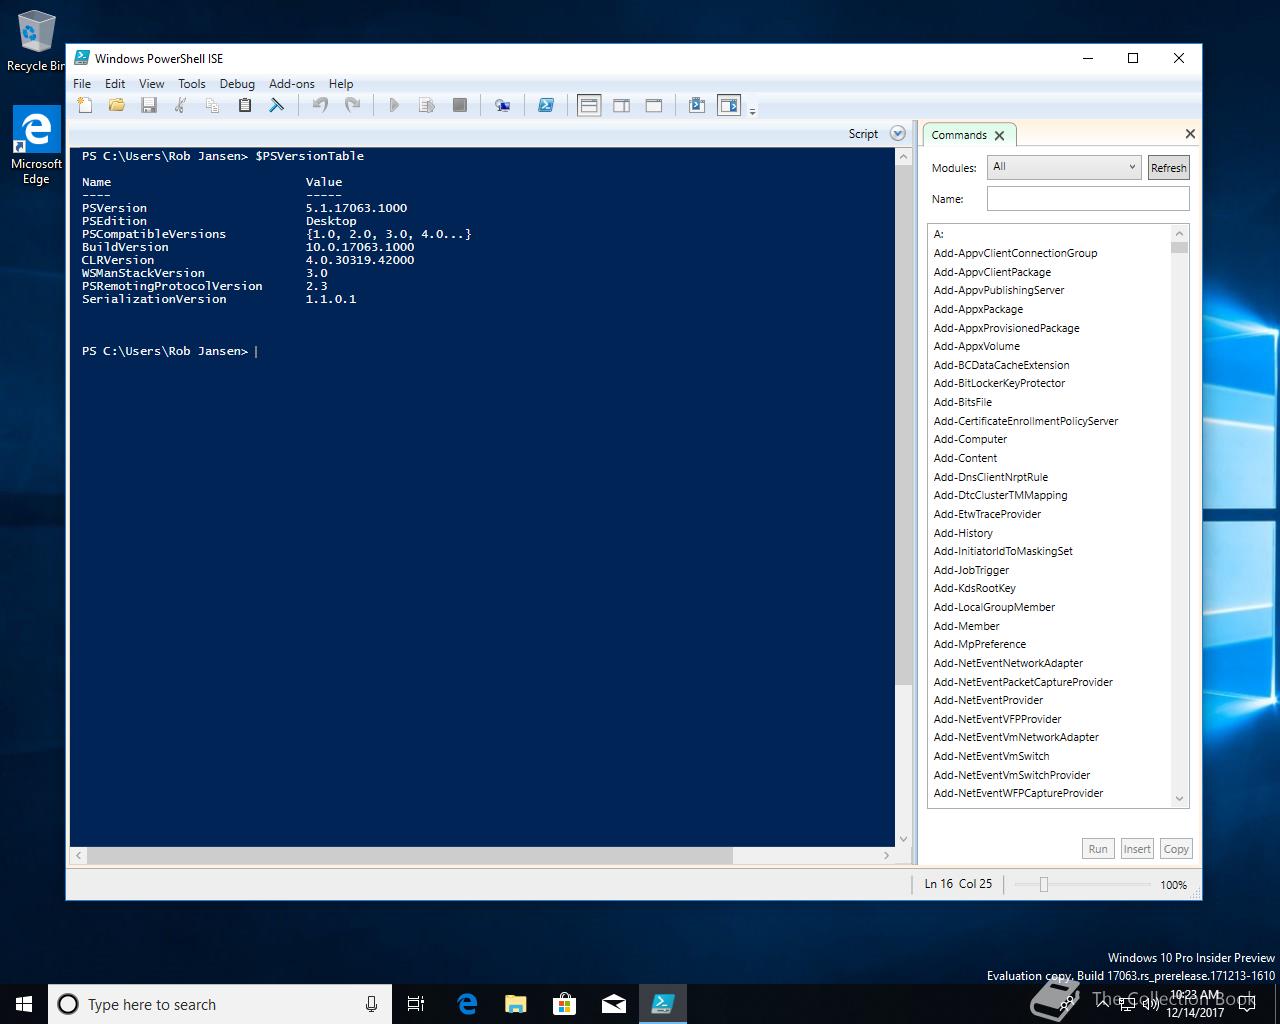The width and height of the screenshot is (1280, 1024).
Task: Open the File menu
Action: 82,84
